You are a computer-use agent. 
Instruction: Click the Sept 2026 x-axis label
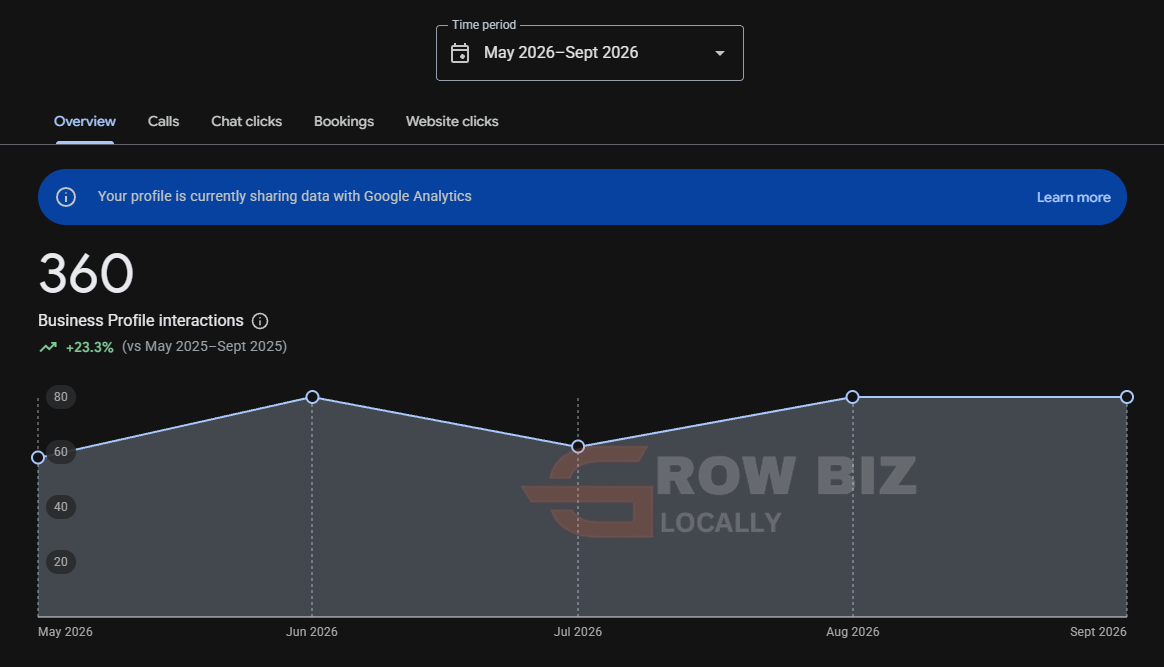pos(1098,631)
